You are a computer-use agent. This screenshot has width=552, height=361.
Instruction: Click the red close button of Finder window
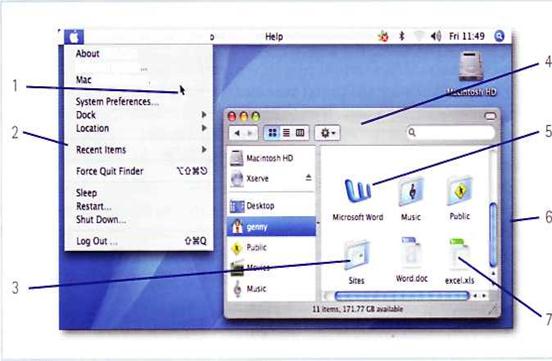tap(232, 116)
